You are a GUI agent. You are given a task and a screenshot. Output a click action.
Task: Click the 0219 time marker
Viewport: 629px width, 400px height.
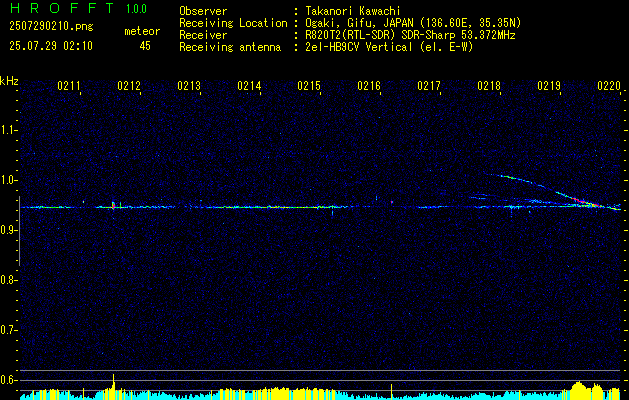pyautogui.click(x=549, y=85)
